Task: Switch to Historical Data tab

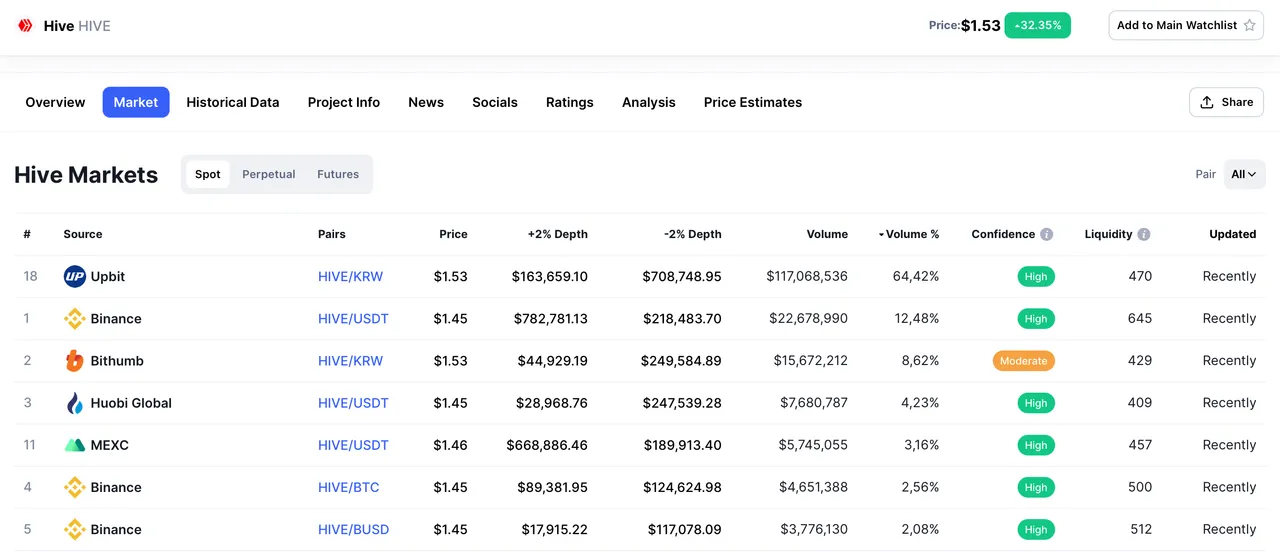Action: 233,102
